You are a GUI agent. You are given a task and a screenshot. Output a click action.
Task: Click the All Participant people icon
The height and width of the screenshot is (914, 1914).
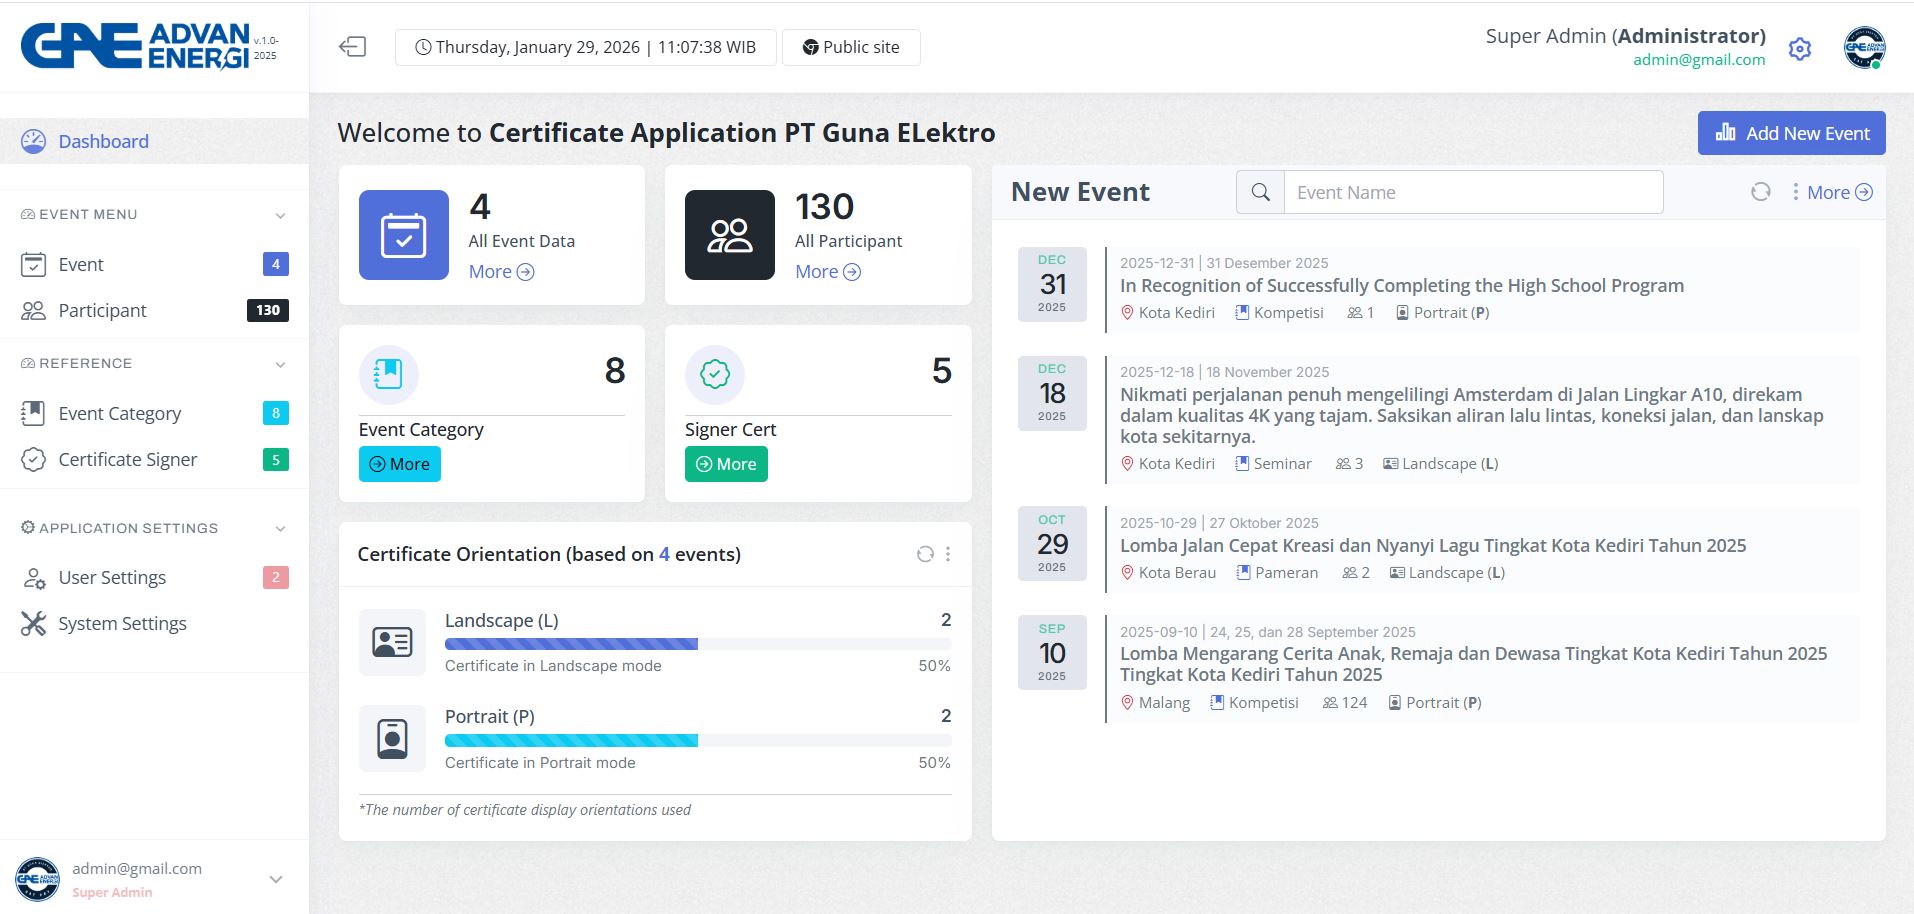point(729,235)
